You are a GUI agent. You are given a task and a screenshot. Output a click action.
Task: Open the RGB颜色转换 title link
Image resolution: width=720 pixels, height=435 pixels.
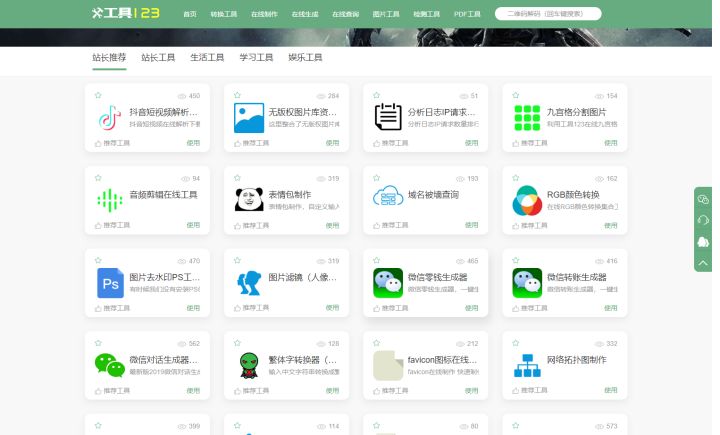coord(573,195)
